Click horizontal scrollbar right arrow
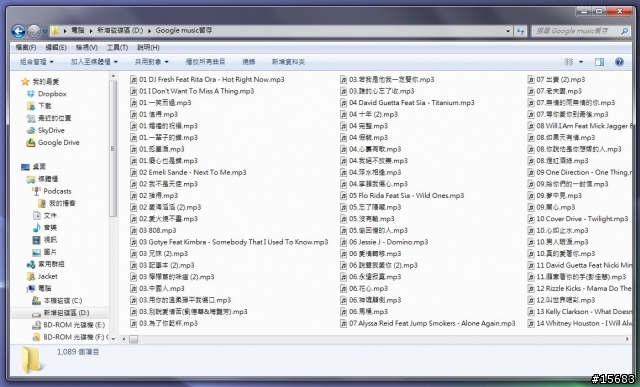The height and width of the screenshot is (387, 640). pos(627,339)
